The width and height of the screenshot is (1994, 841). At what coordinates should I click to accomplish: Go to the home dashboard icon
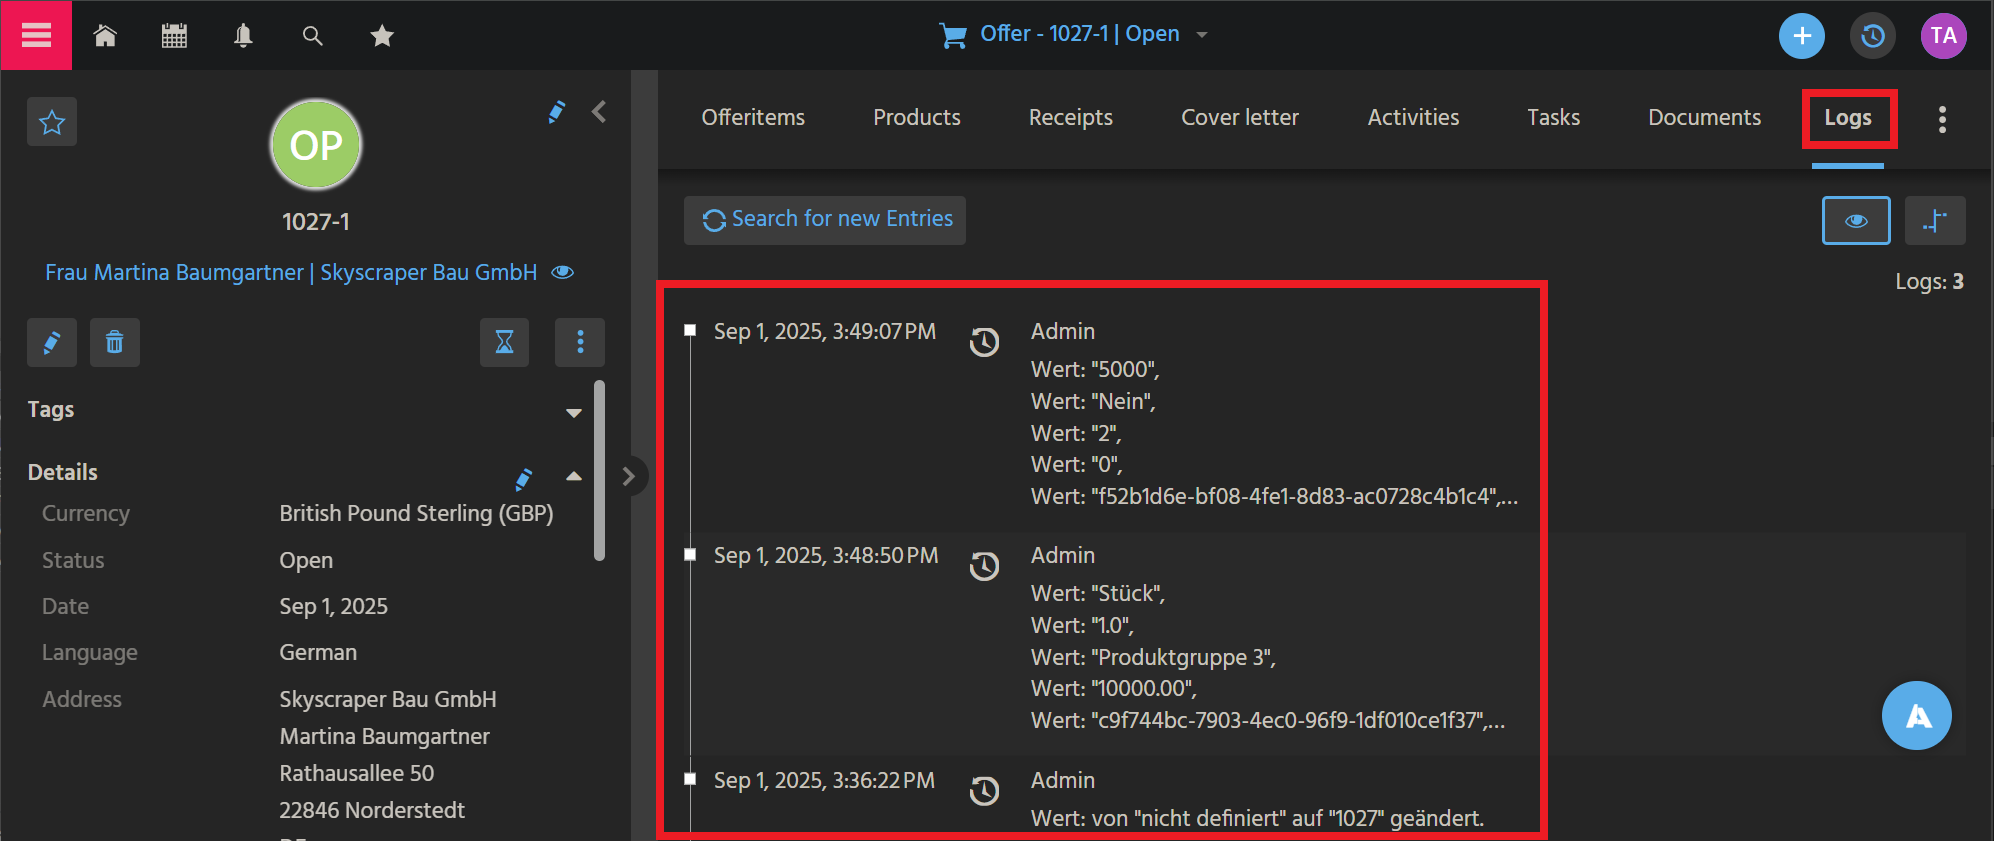pyautogui.click(x=105, y=36)
